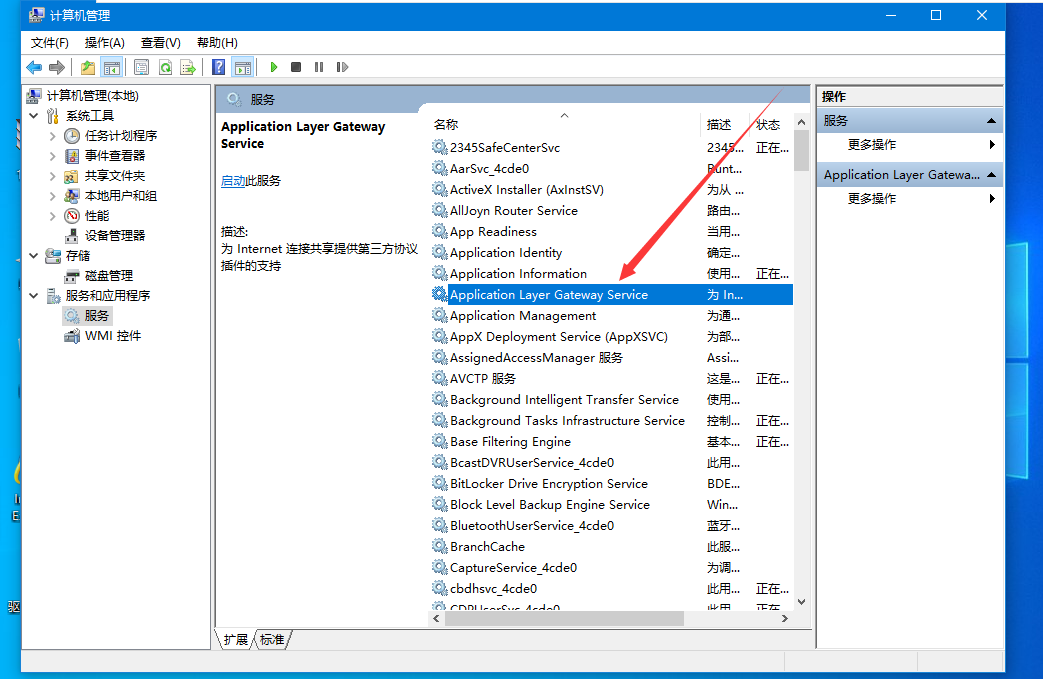Image resolution: width=1043 pixels, height=679 pixels.
Task: Click the properties dialog toolbar icon
Action: coord(141,67)
